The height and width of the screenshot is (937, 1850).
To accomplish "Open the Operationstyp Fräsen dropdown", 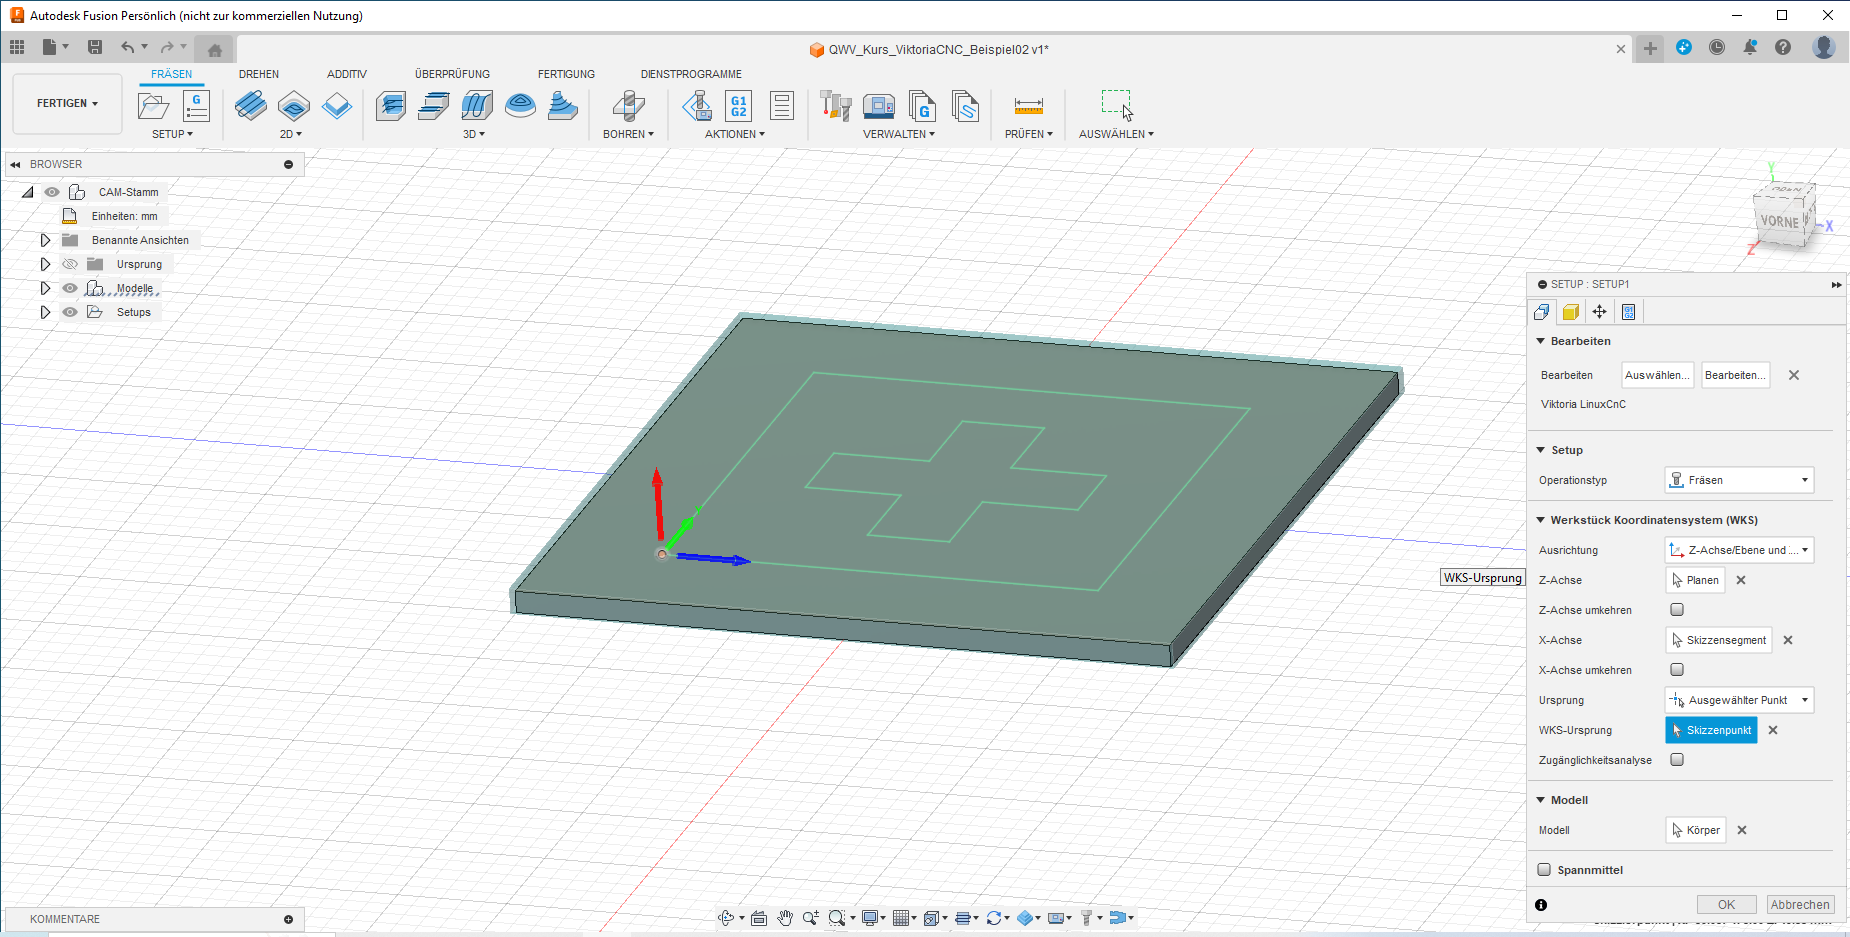I will point(1739,480).
